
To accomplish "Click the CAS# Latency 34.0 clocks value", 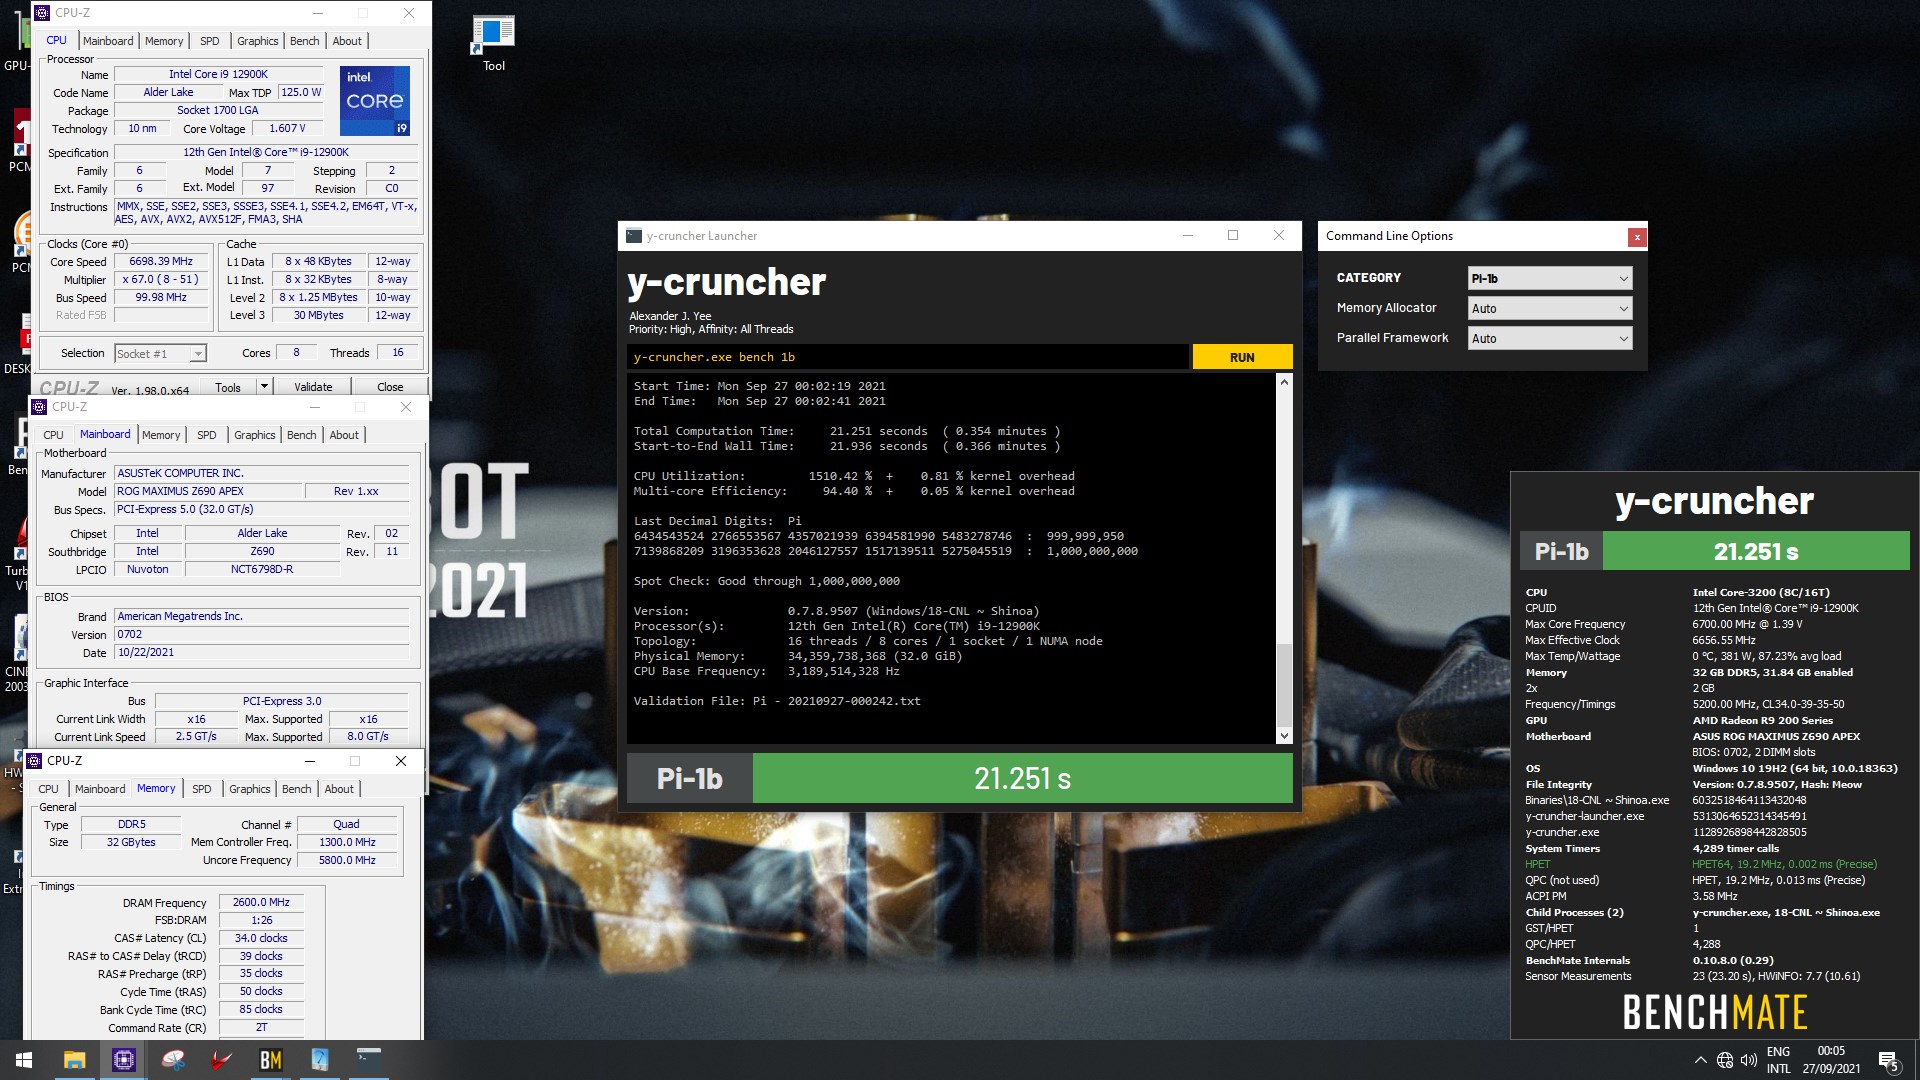I will click(261, 938).
